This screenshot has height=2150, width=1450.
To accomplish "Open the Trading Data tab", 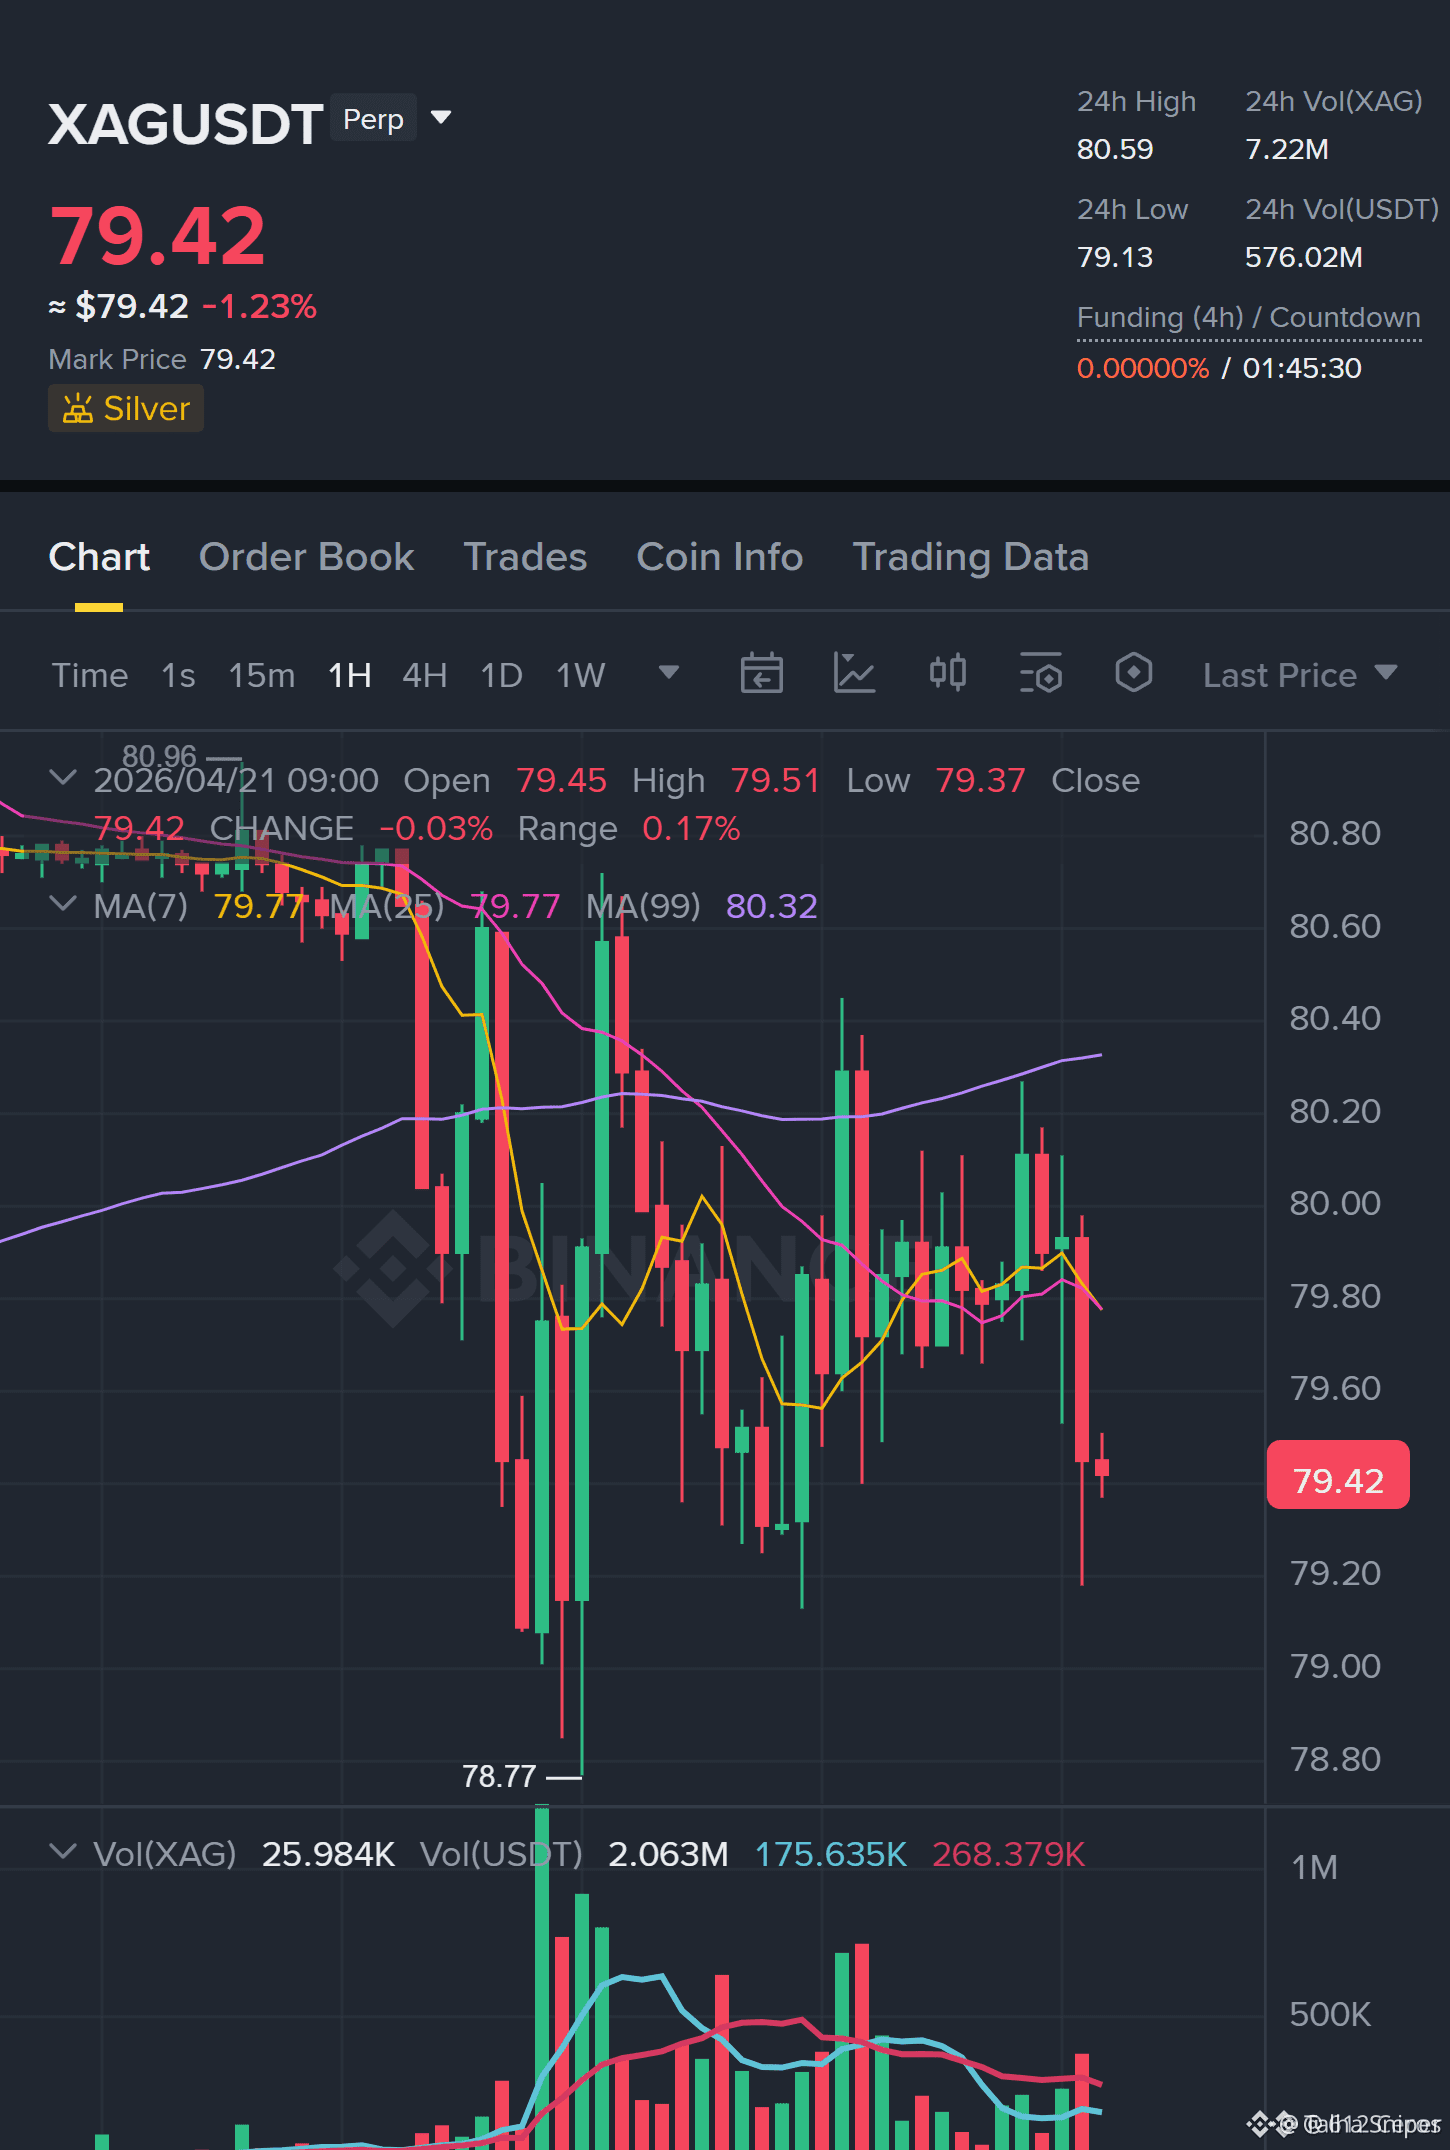I will point(971,557).
